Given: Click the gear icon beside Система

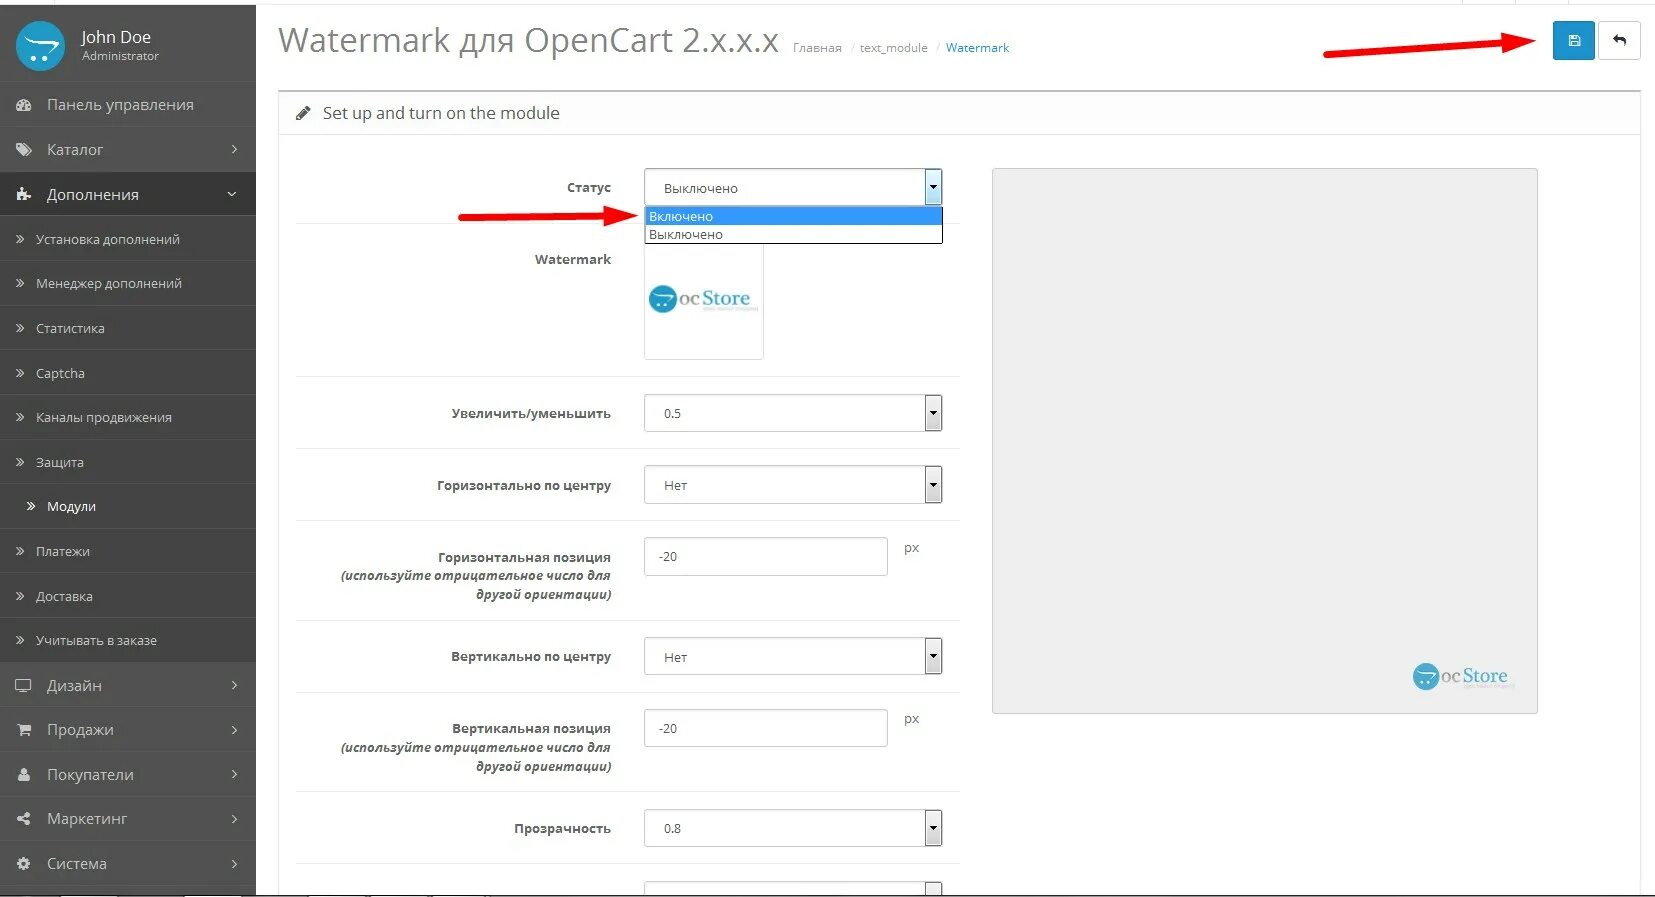Looking at the screenshot, I should click(24, 864).
